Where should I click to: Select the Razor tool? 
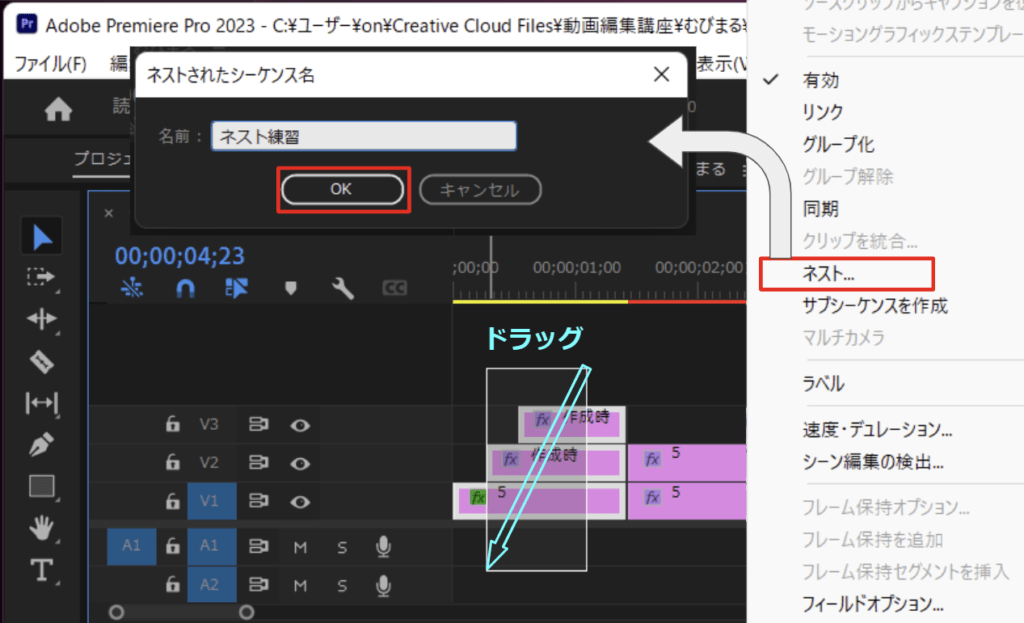[x=42, y=360]
